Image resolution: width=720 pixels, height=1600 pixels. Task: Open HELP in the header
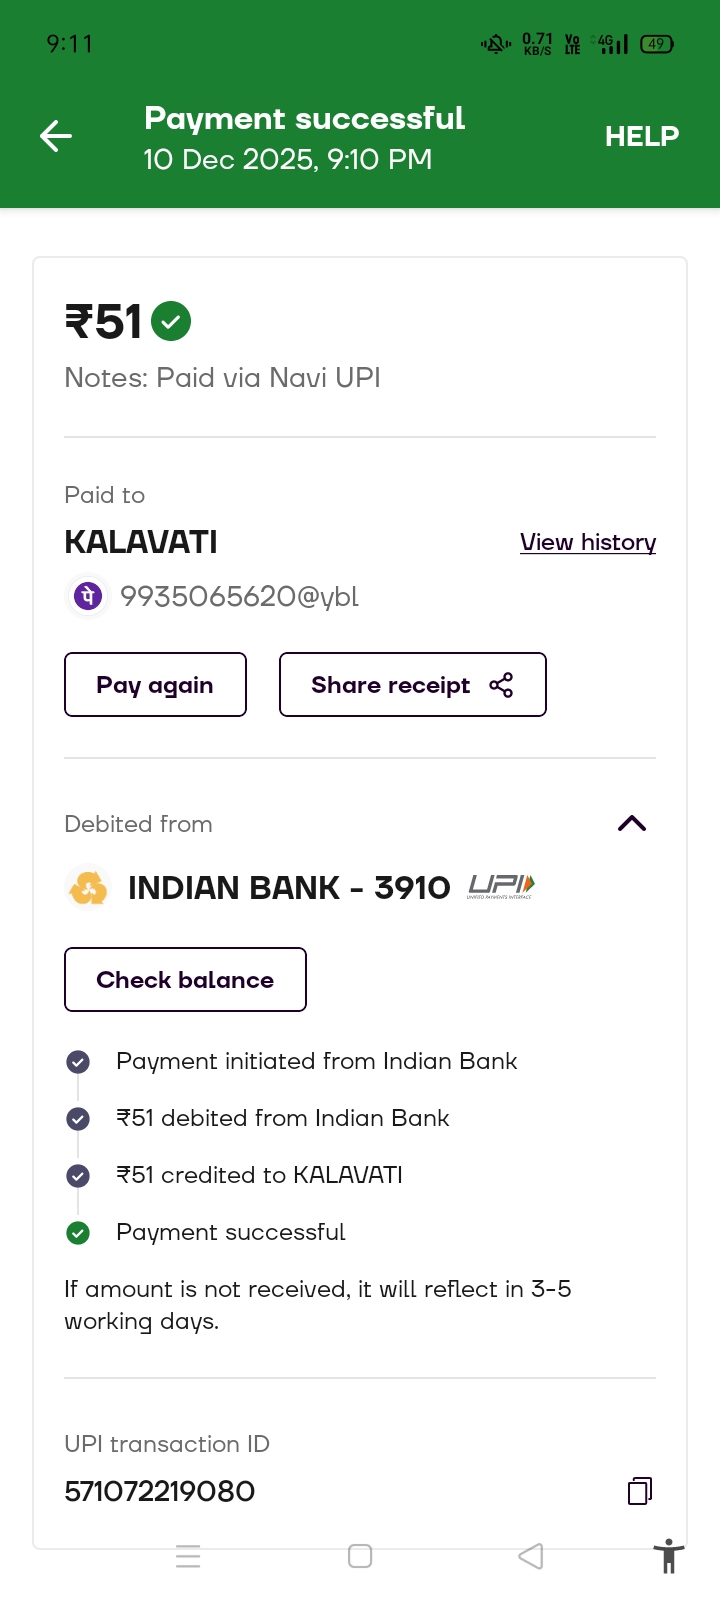click(x=641, y=136)
